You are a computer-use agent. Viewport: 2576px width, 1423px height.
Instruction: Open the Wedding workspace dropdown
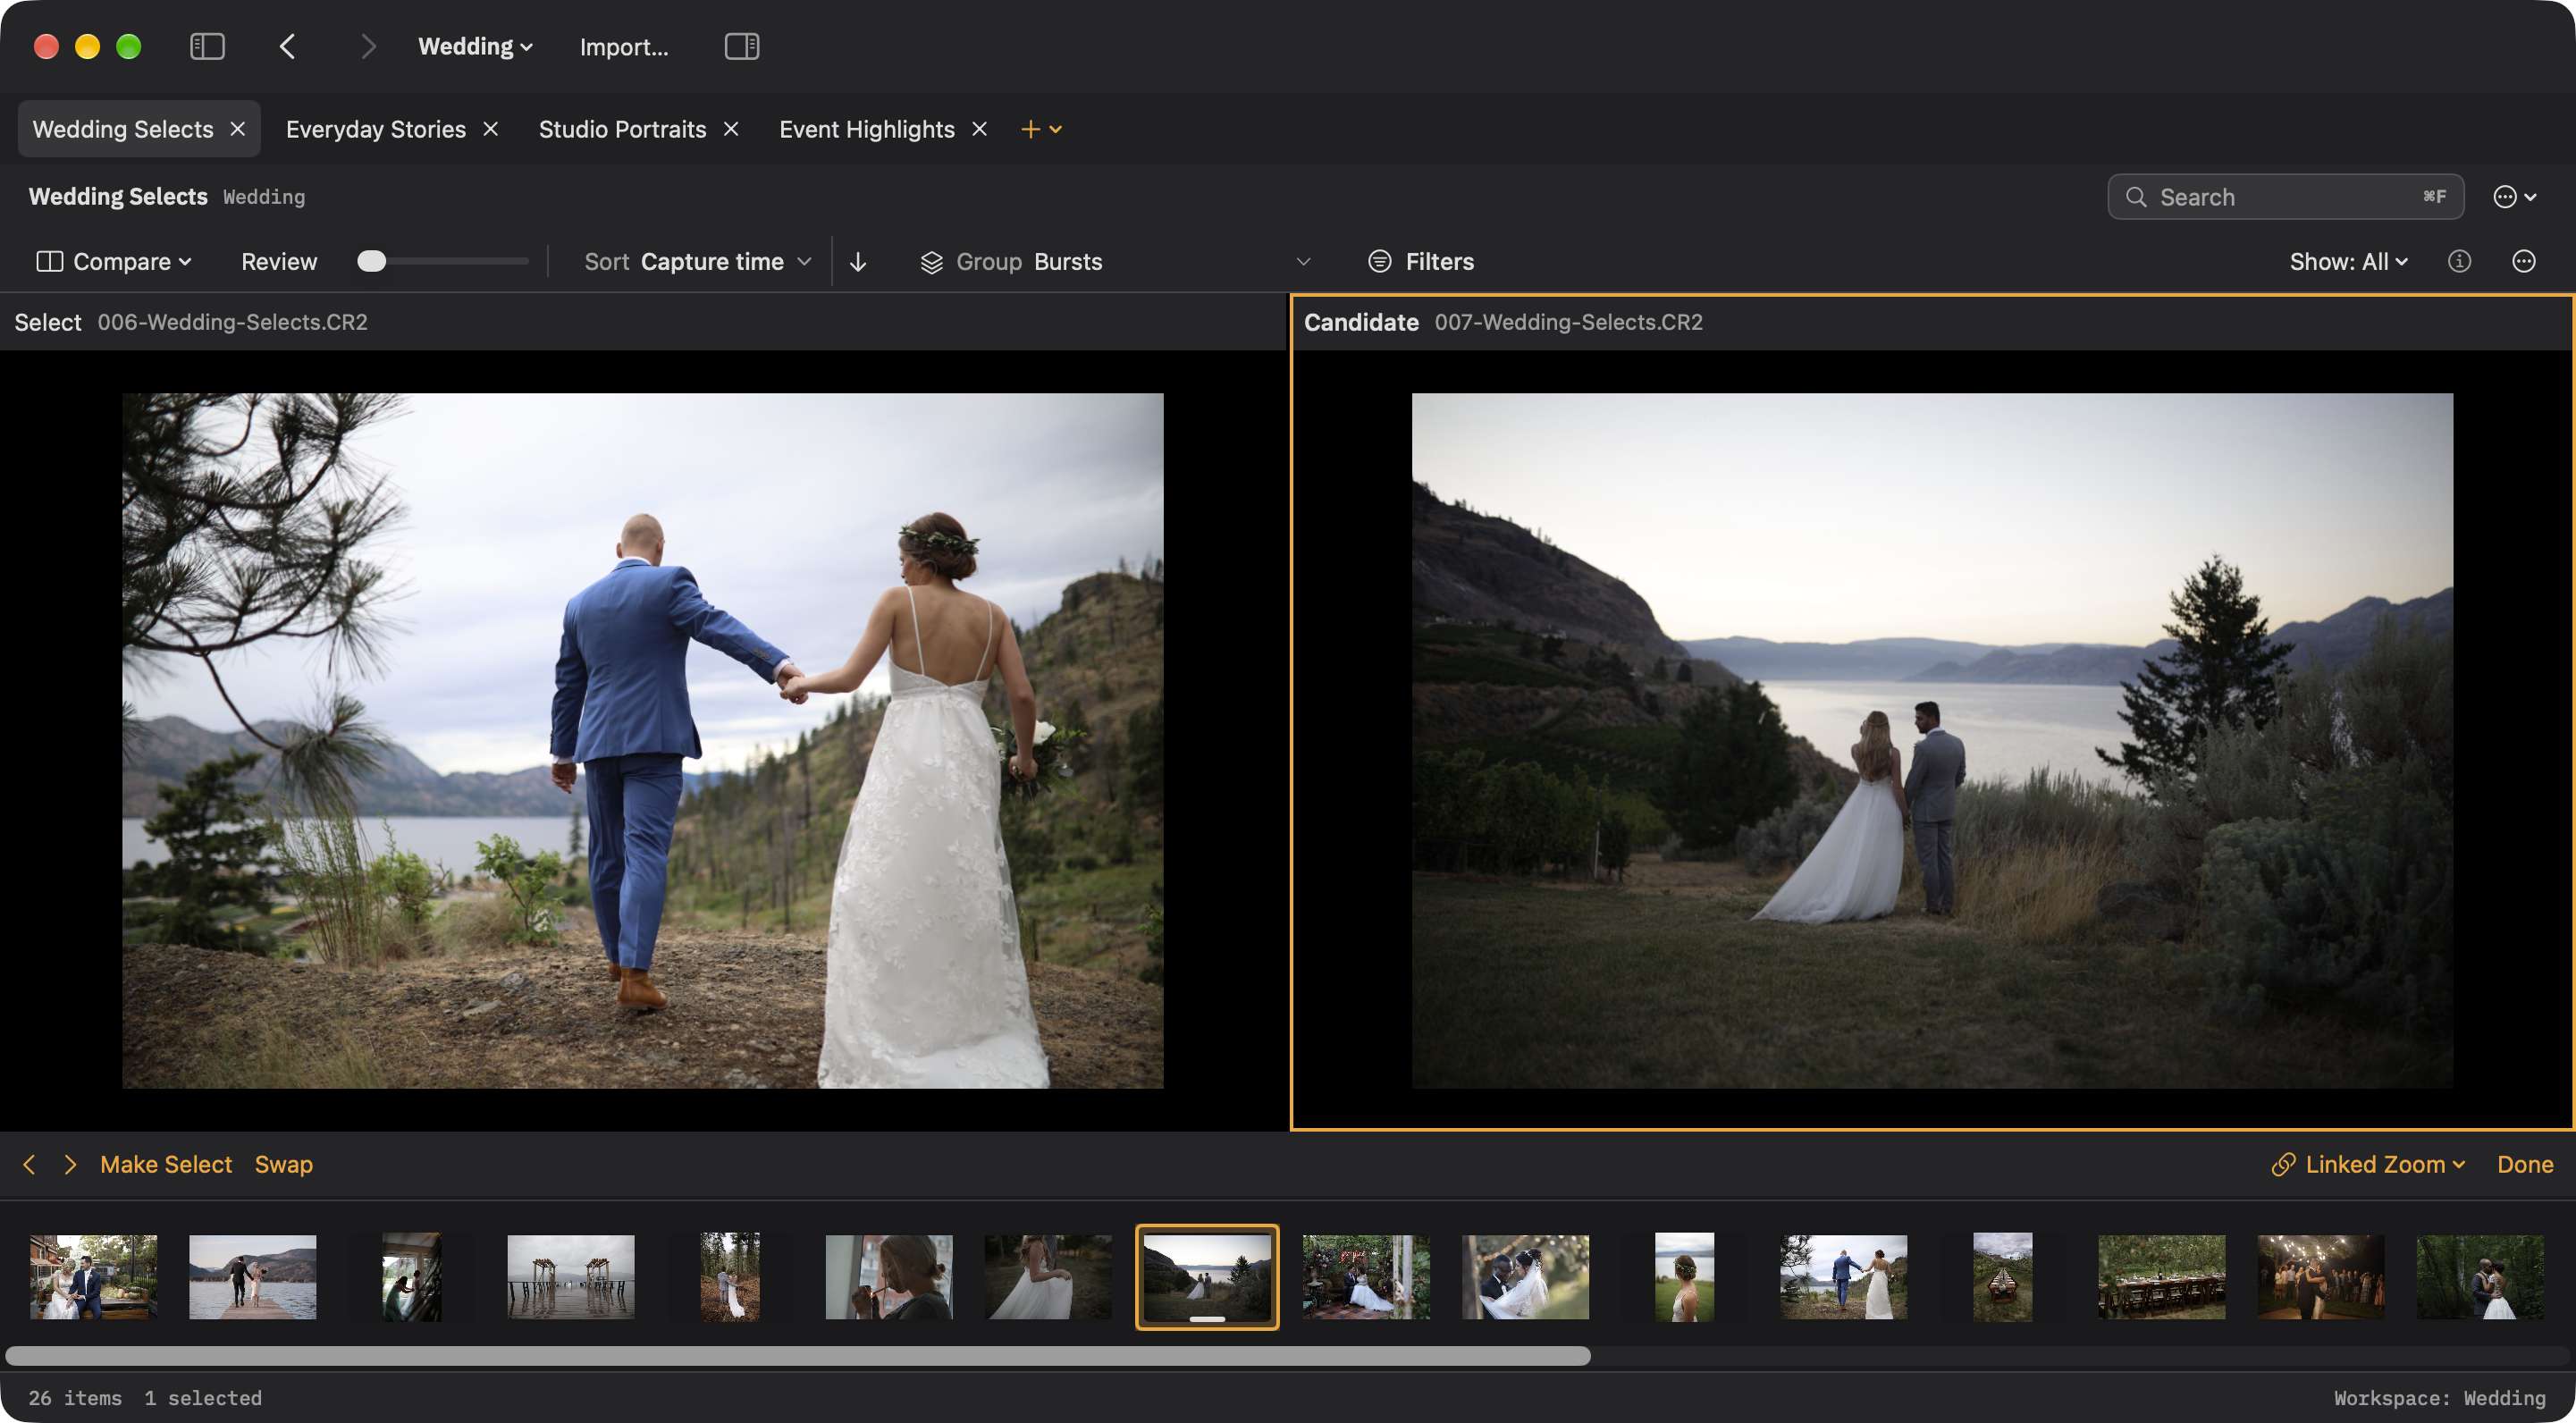click(475, 47)
